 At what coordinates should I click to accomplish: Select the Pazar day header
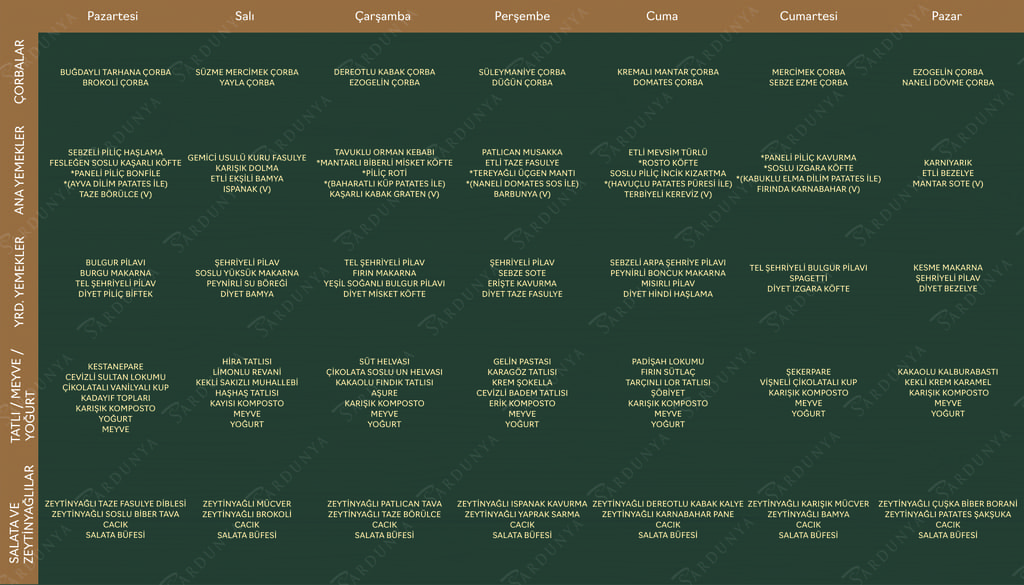pos(947,16)
